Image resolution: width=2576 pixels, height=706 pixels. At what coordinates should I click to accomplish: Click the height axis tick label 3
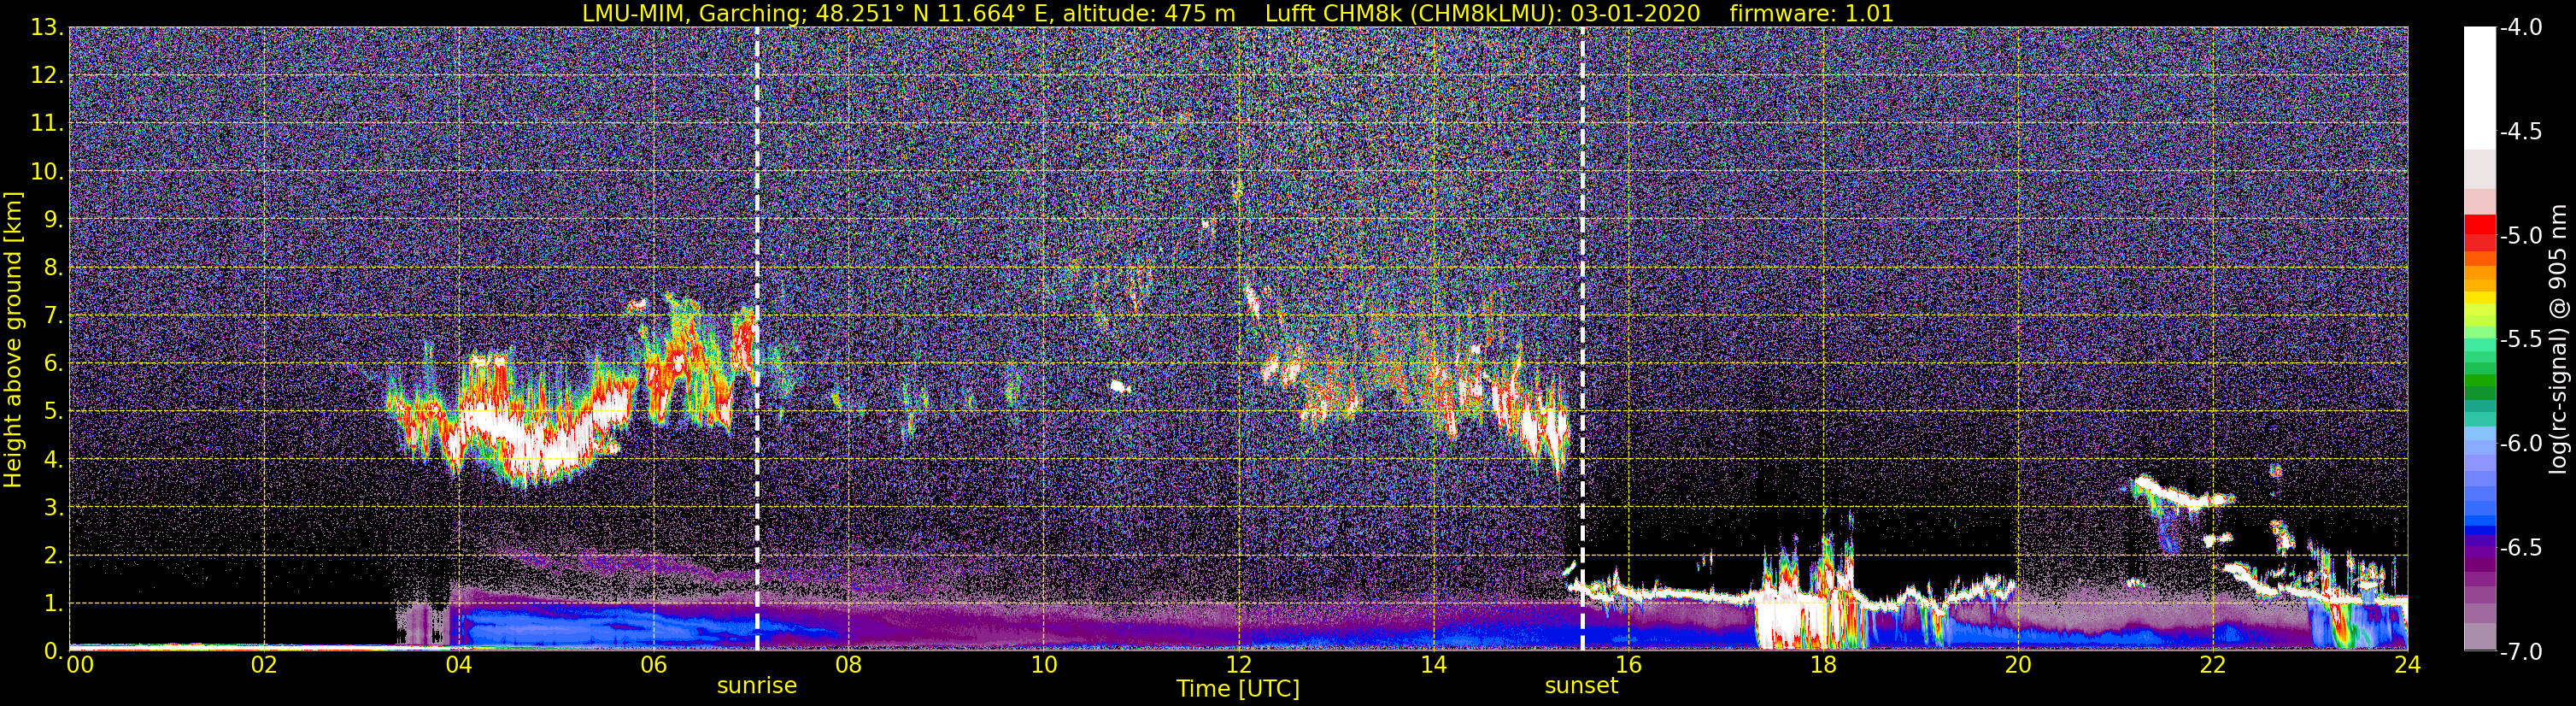point(54,508)
